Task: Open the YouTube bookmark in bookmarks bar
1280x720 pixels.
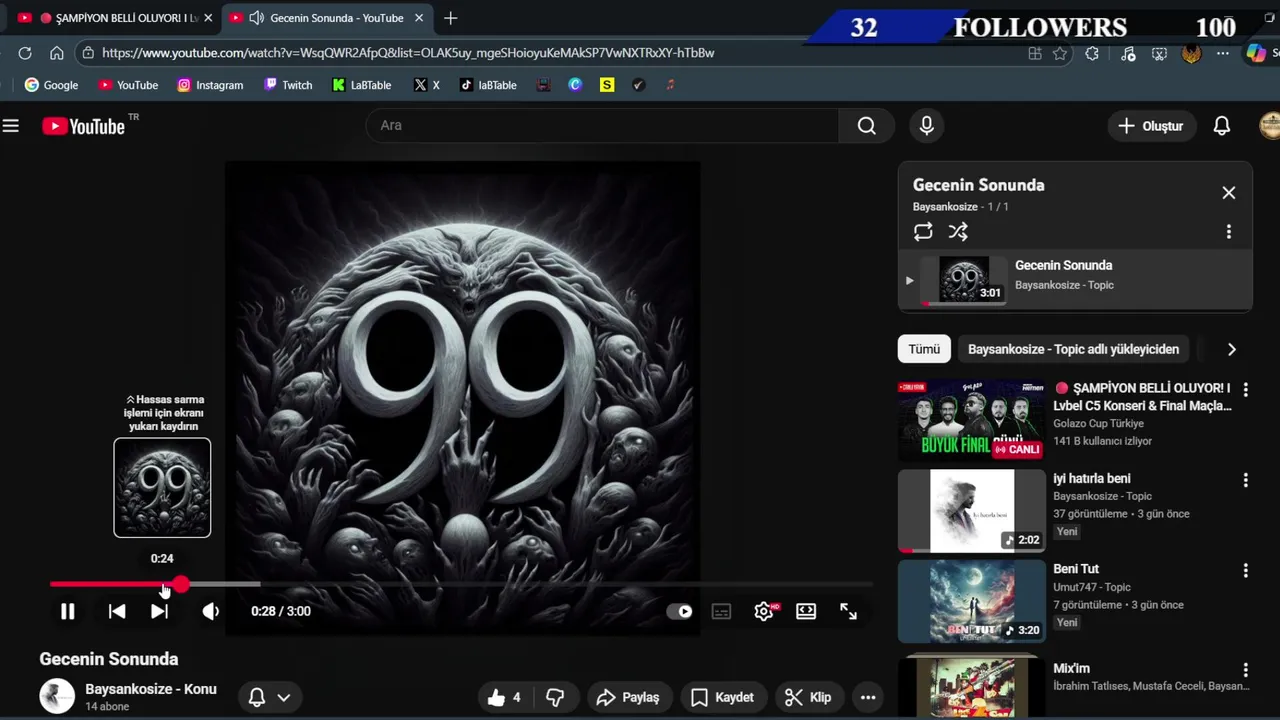Action: pos(128,85)
